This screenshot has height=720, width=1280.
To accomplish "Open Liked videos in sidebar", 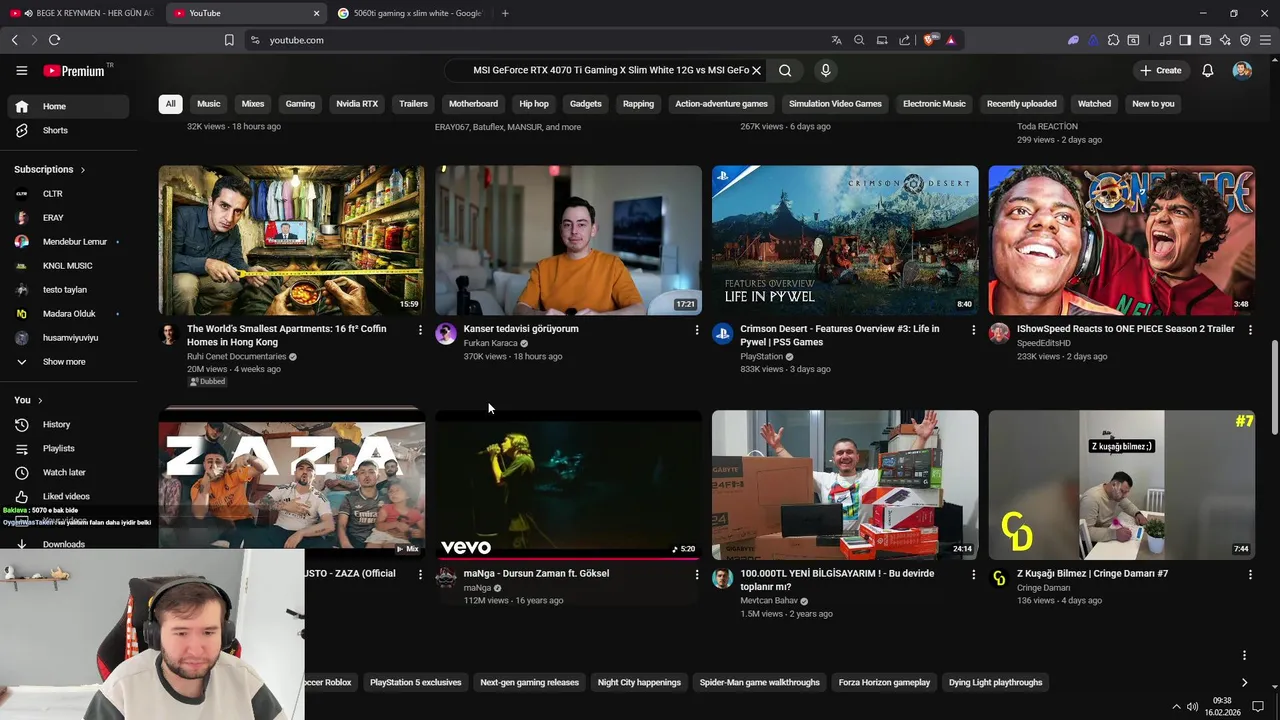I will click(70, 496).
